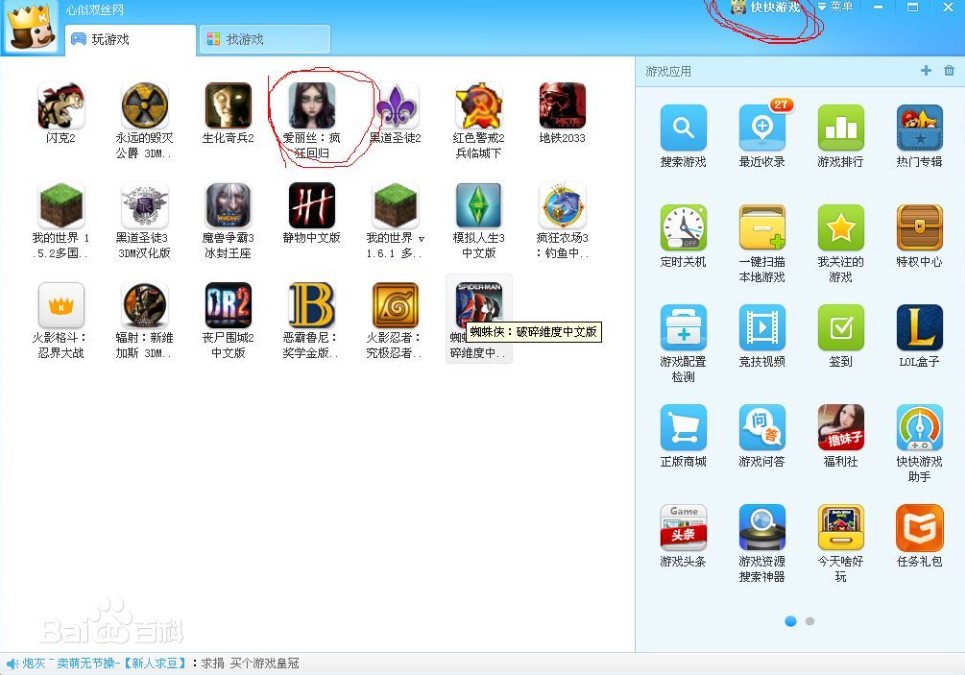Image resolution: width=965 pixels, height=675 pixels.
Task: Launch 魔兽争霸3冰封王座 game
Action: coord(228,206)
